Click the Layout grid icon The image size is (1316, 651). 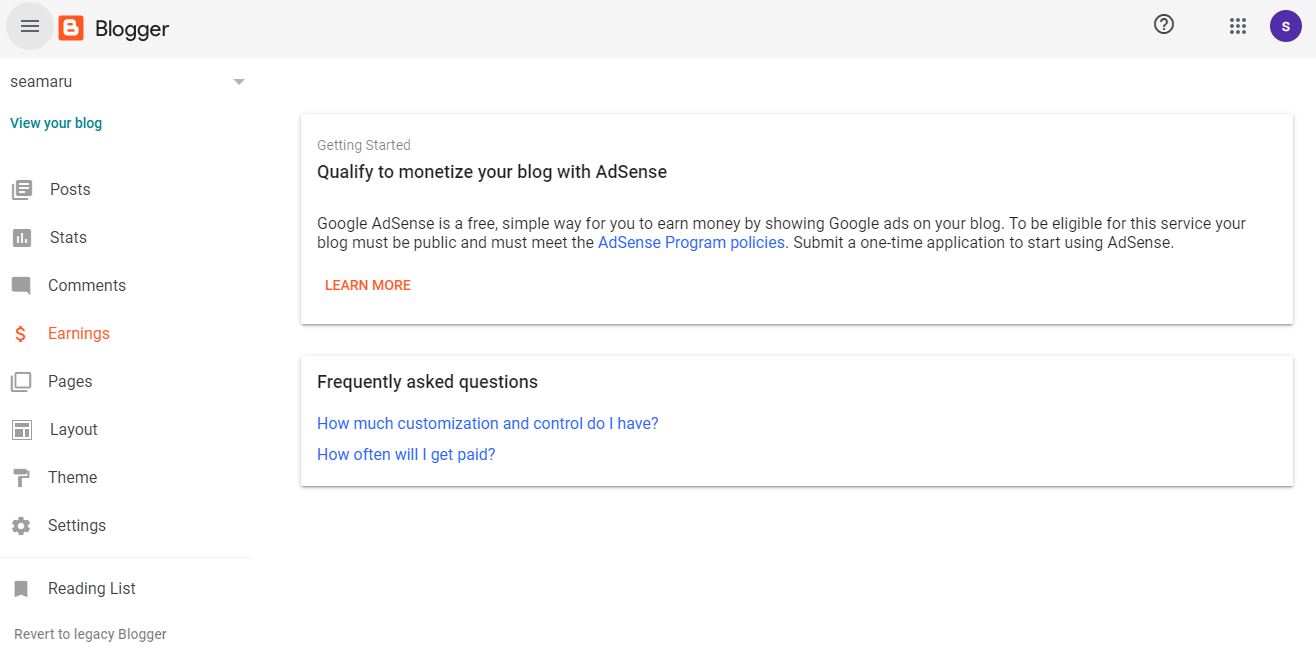(x=21, y=430)
